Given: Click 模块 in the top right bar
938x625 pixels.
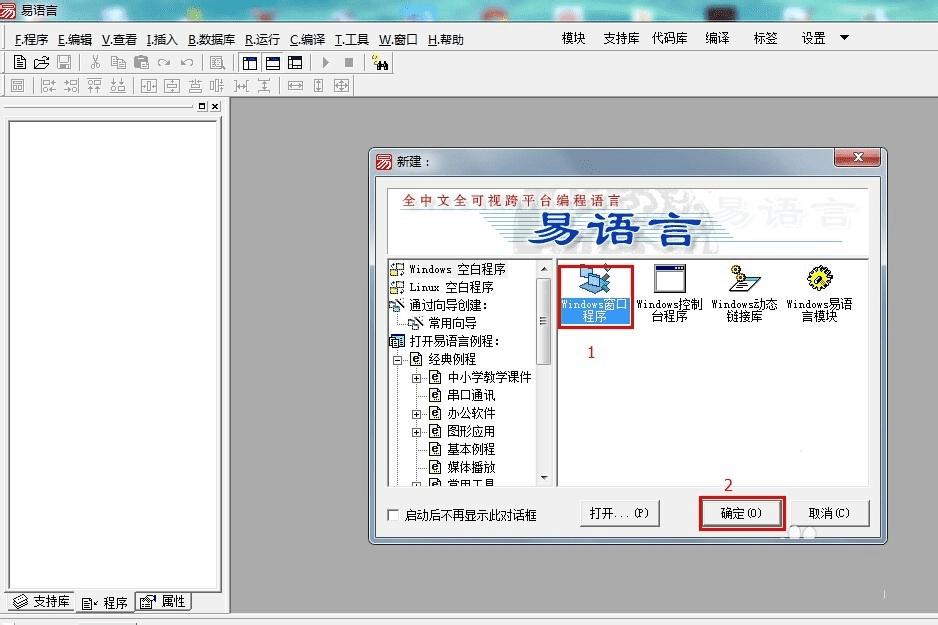Looking at the screenshot, I should point(574,38).
